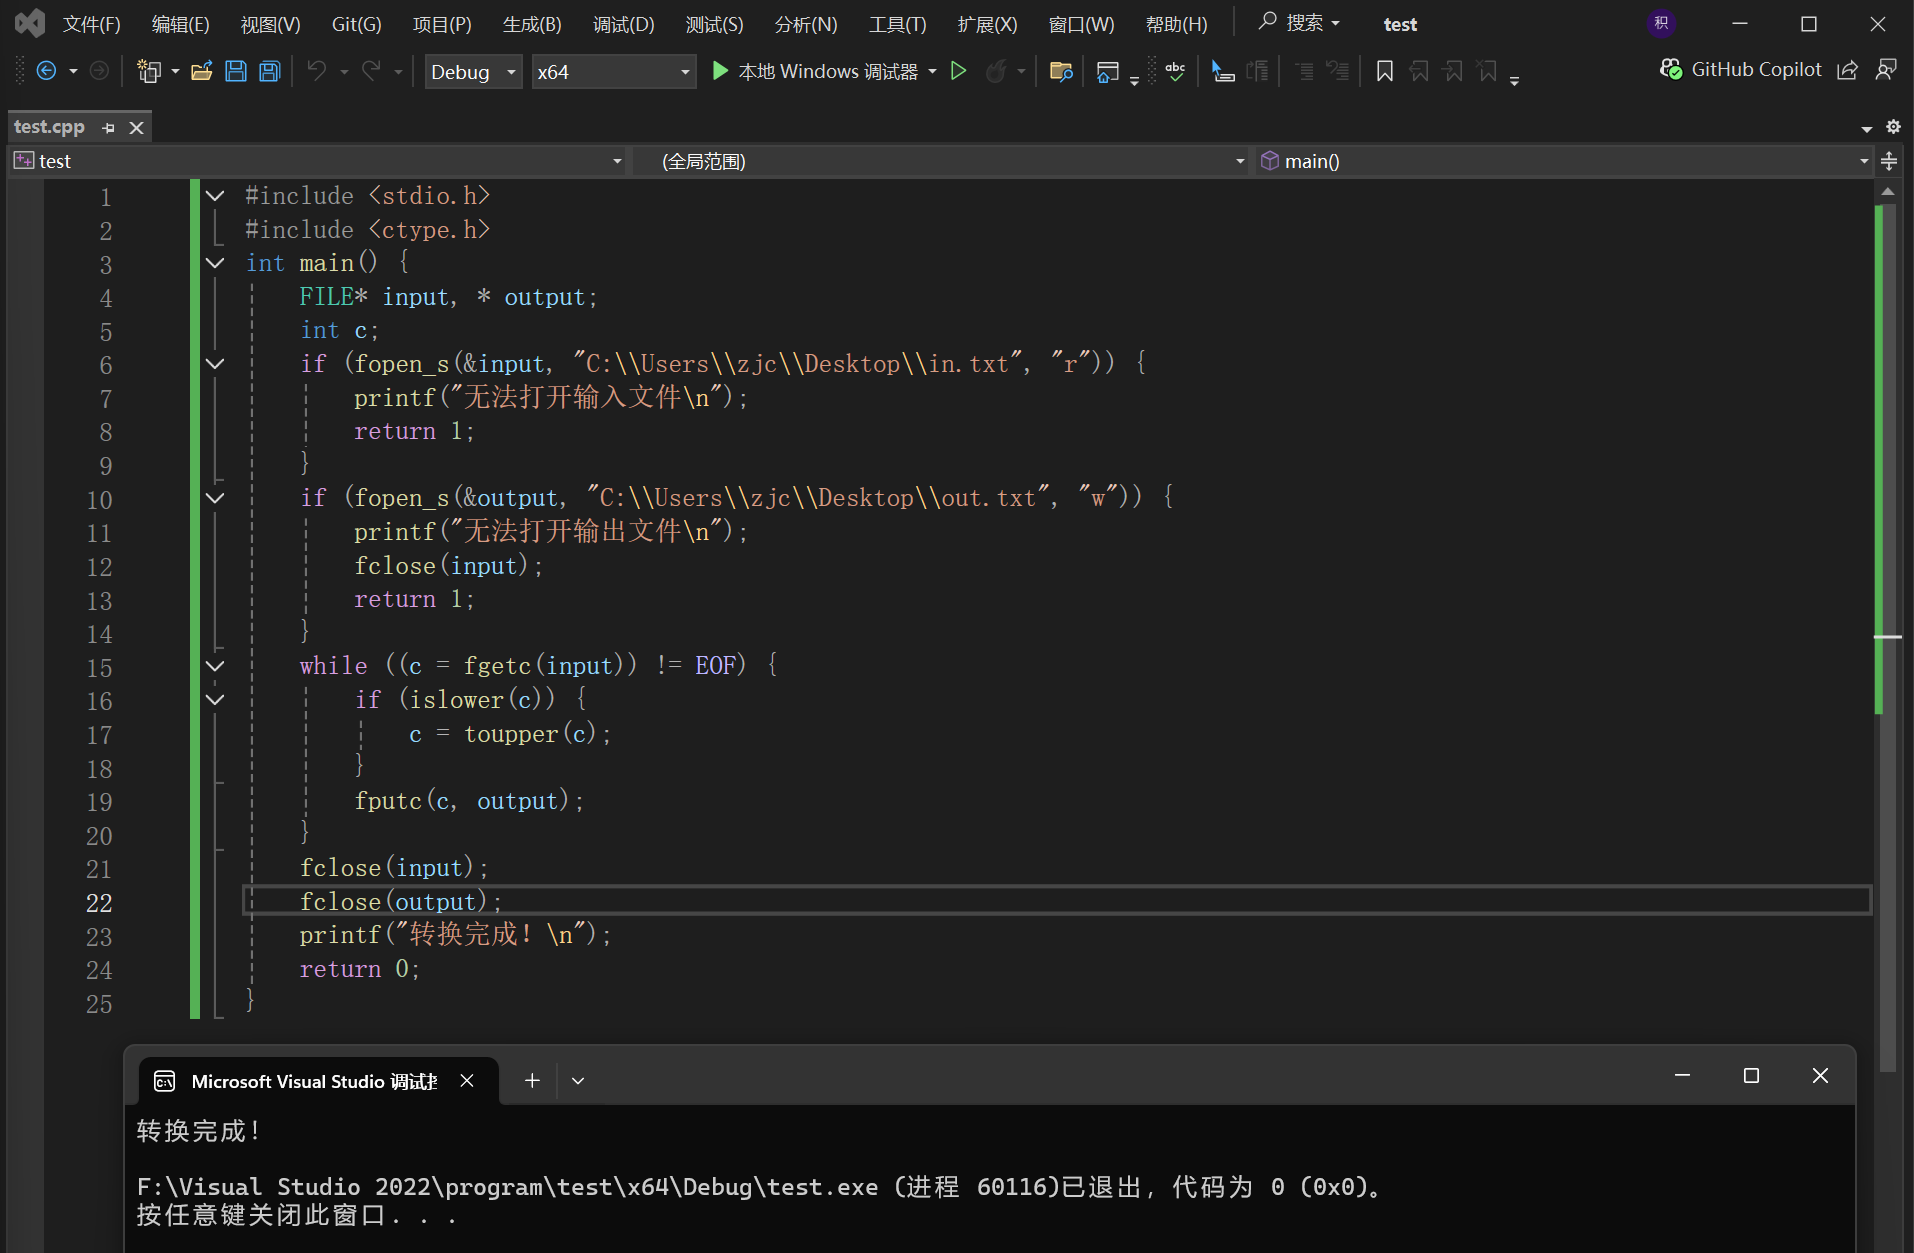The height and width of the screenshot is (1253, 1914).
Task: Pin the test.cpp tab
Action: click(108, 128)
